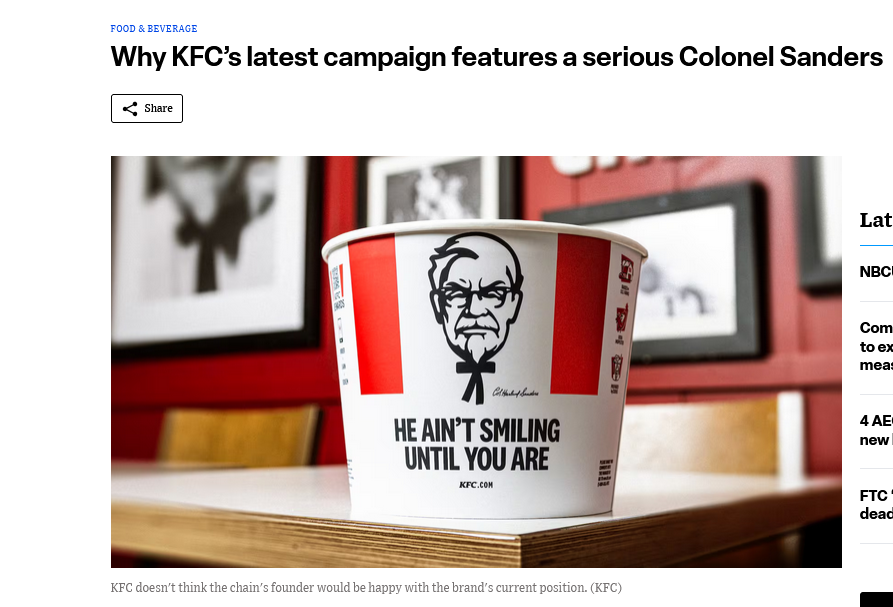893x607 pixels.
Task: Click the Share button label
Action: [x=158, y=108]
